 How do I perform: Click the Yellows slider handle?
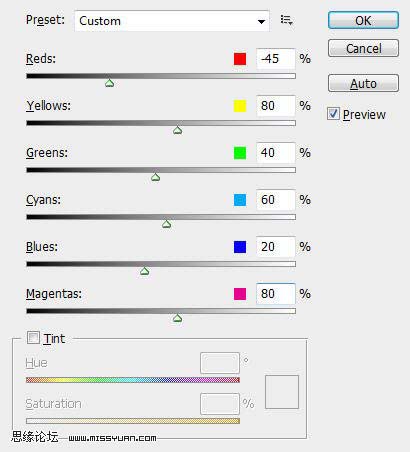point(178,130)
